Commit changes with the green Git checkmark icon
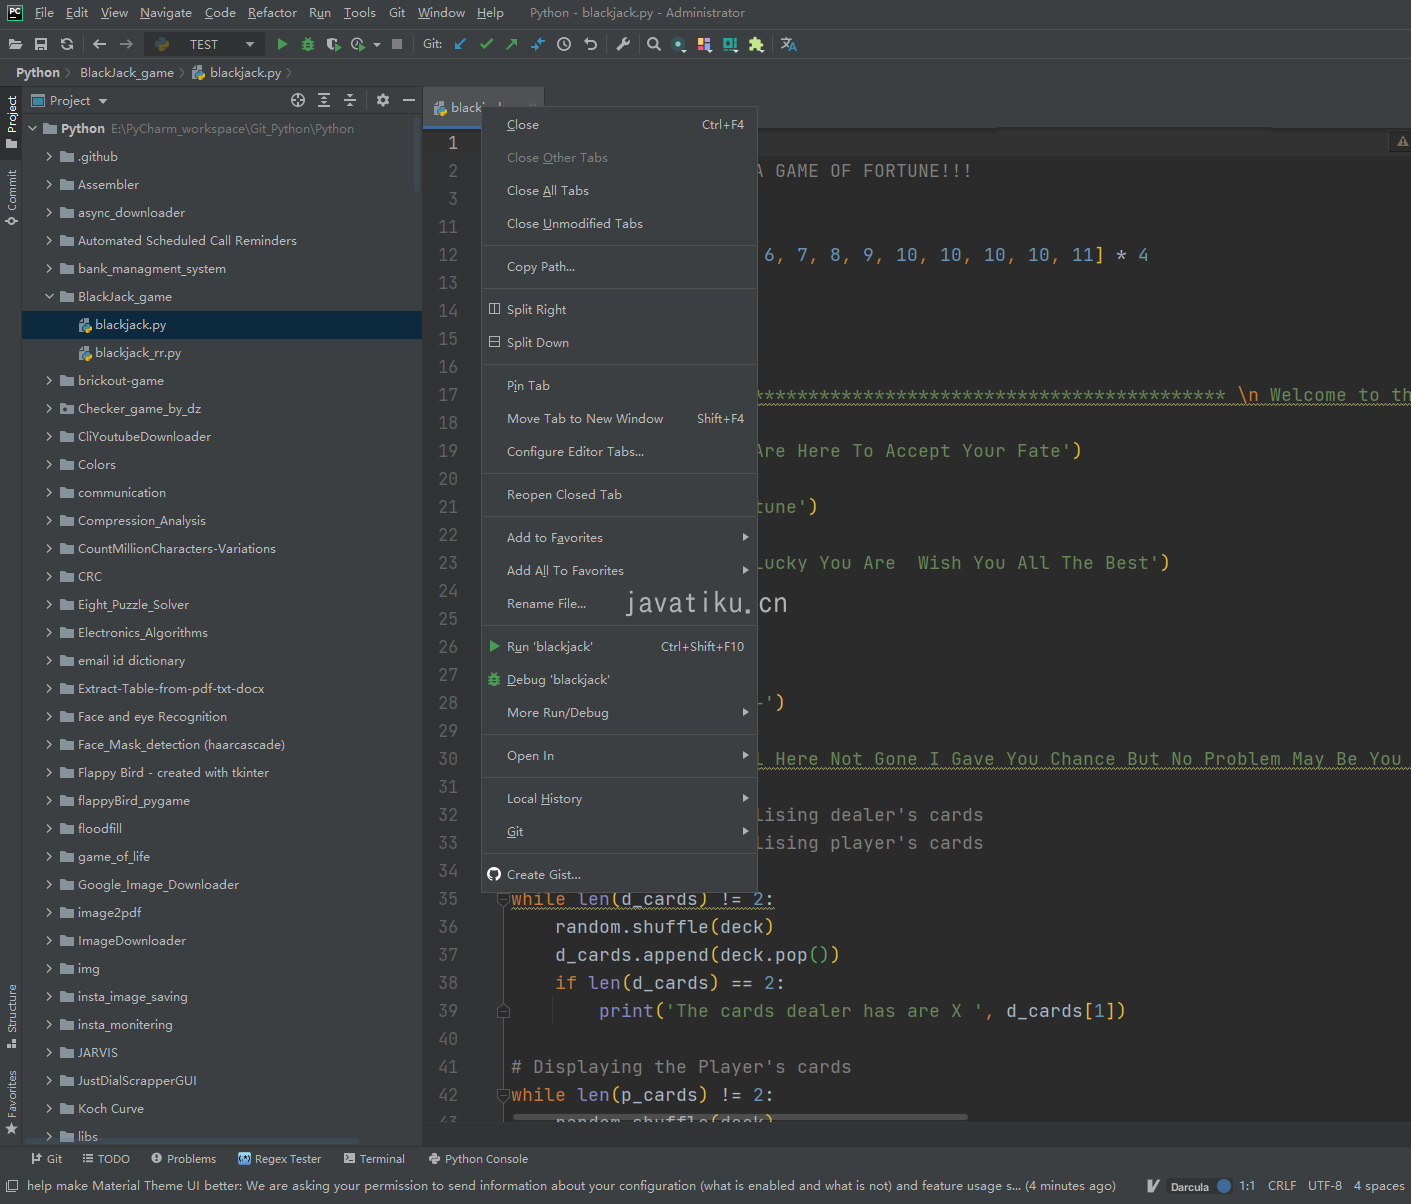The height and width of the screenshot is (1204, 1411). pos(487,44)
